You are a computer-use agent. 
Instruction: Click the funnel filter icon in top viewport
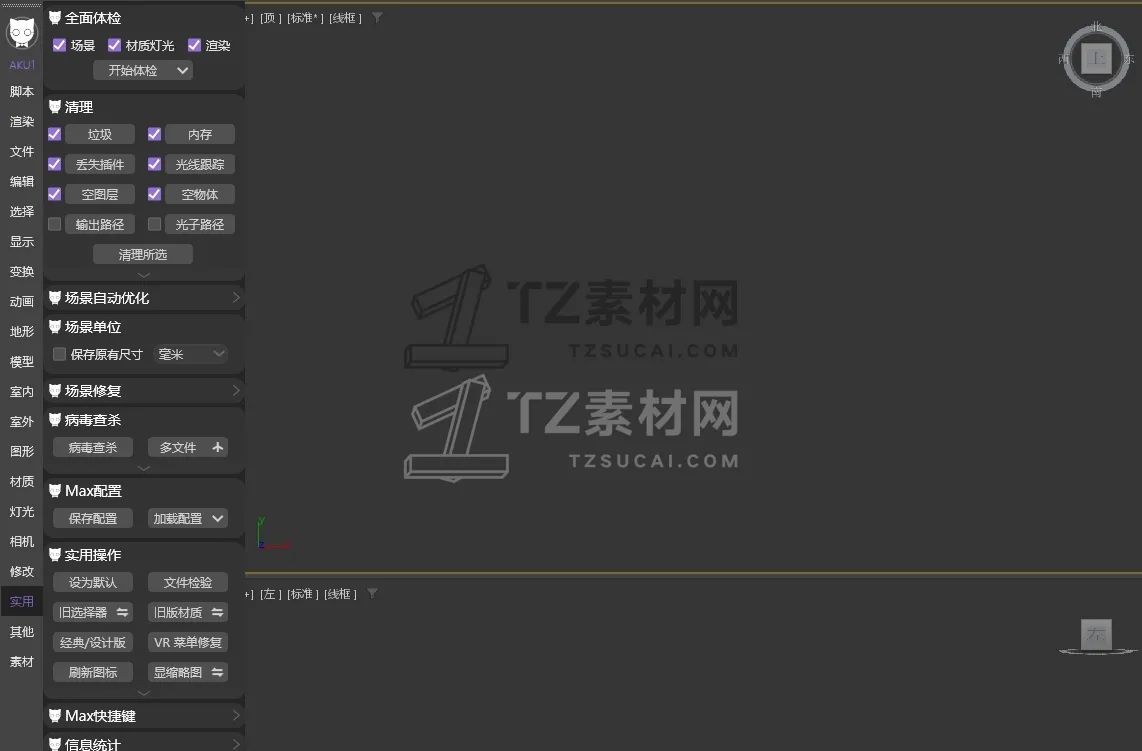tap(376, 17)
